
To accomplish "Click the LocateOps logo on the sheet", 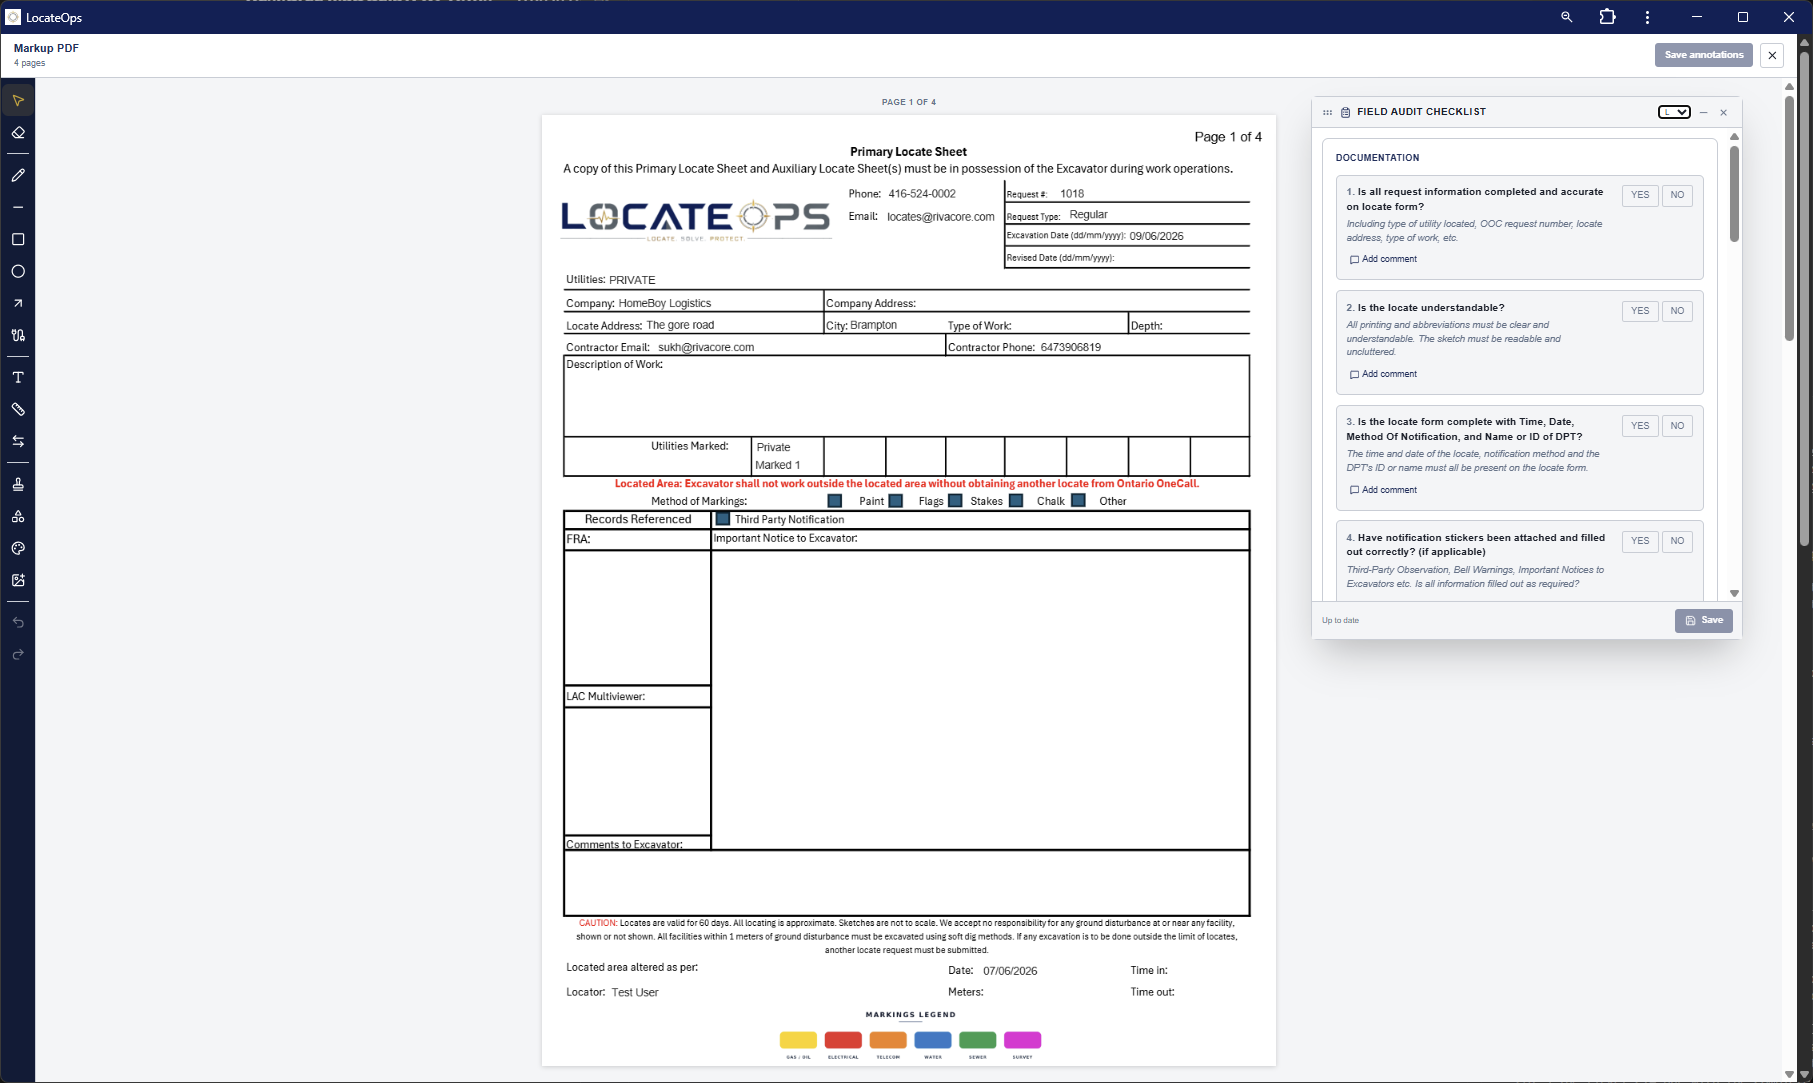I will (x=696, y=220).
